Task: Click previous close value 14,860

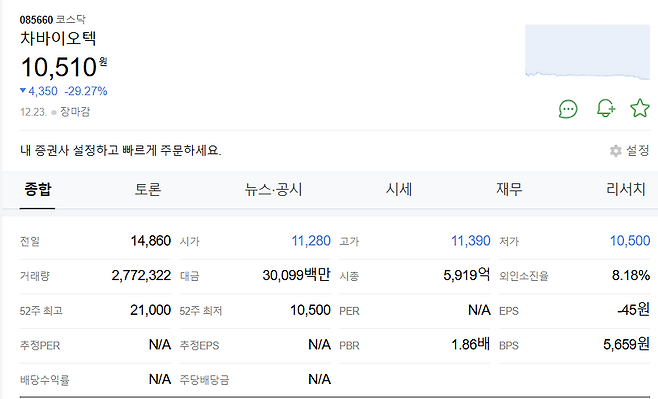Action: tap(151, 241)
